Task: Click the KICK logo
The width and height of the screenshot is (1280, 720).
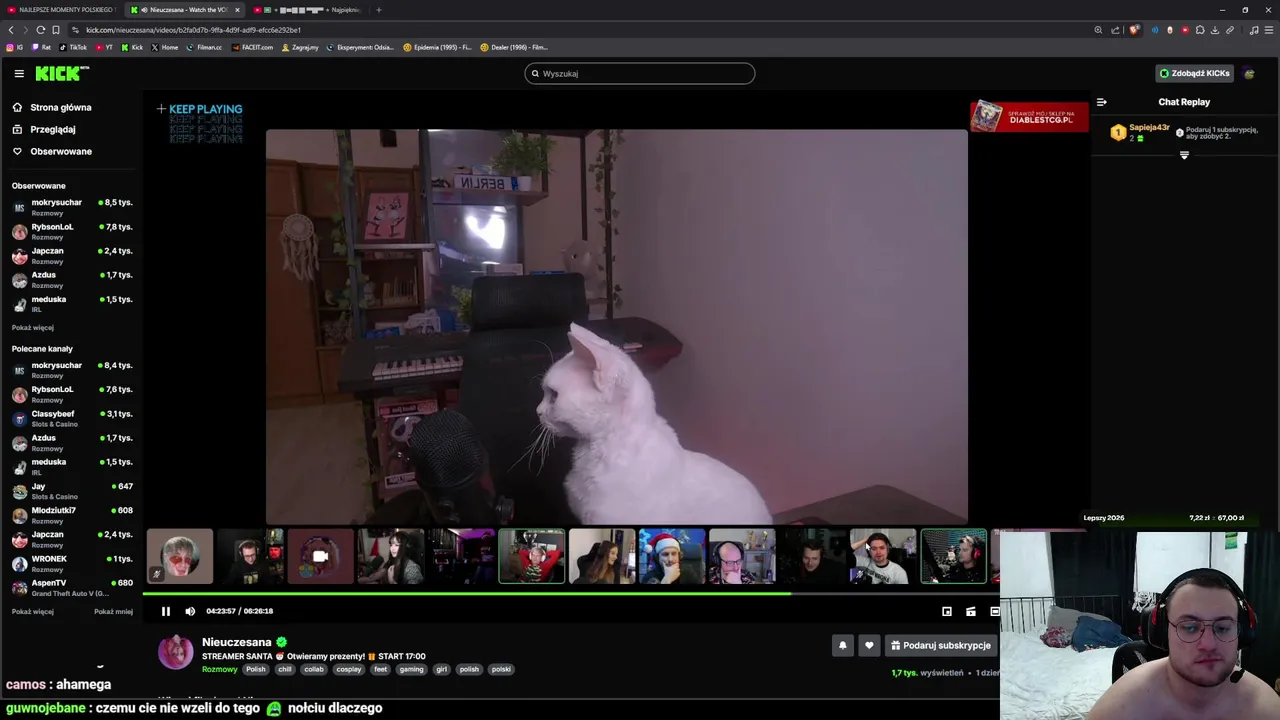Action: click(x=62, y=73)
